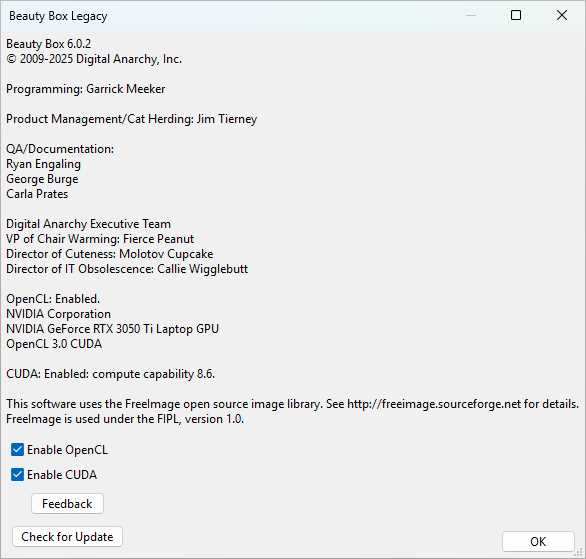The width and height of the screenshot is (586, 559).
Task: Click 'Director of IT Obsolescence: Callie Wigglebutt'
Action: pyautogui.click(x=127, y=269)
